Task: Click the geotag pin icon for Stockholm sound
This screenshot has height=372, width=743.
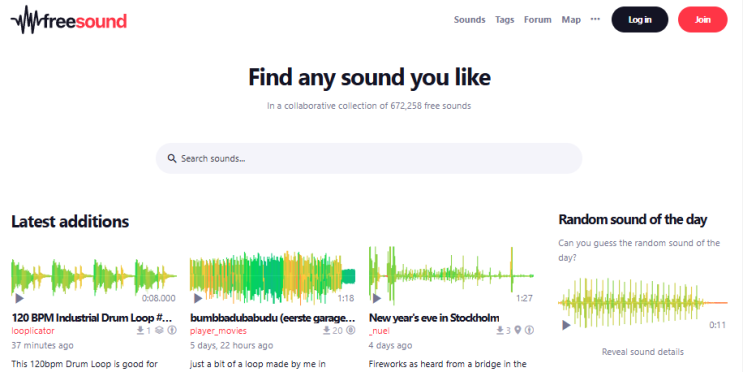Action: click(518, 330)
